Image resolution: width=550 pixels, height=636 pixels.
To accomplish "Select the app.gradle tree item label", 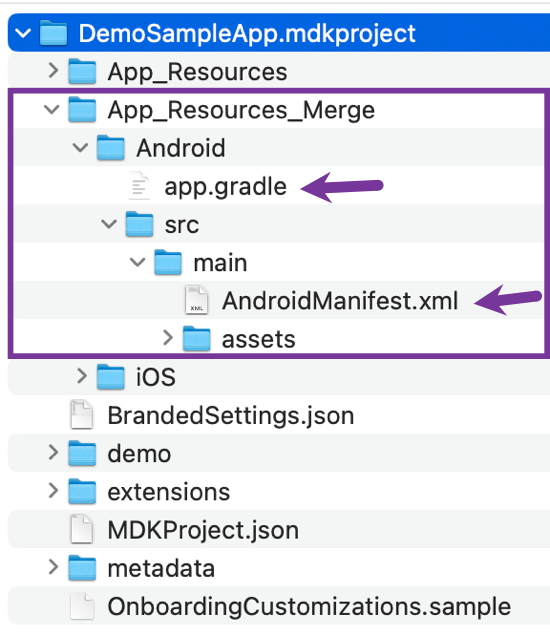I will point(226,187).
